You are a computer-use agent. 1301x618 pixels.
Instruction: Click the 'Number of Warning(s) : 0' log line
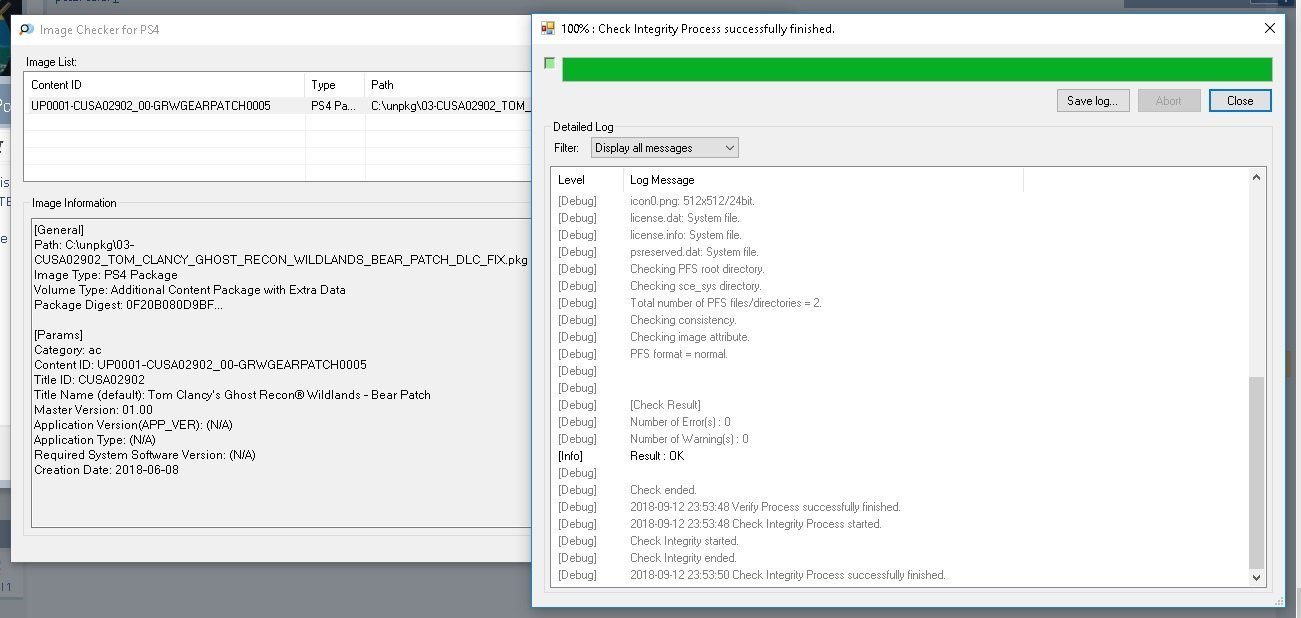pyautogui.click(x=689, y=439)
